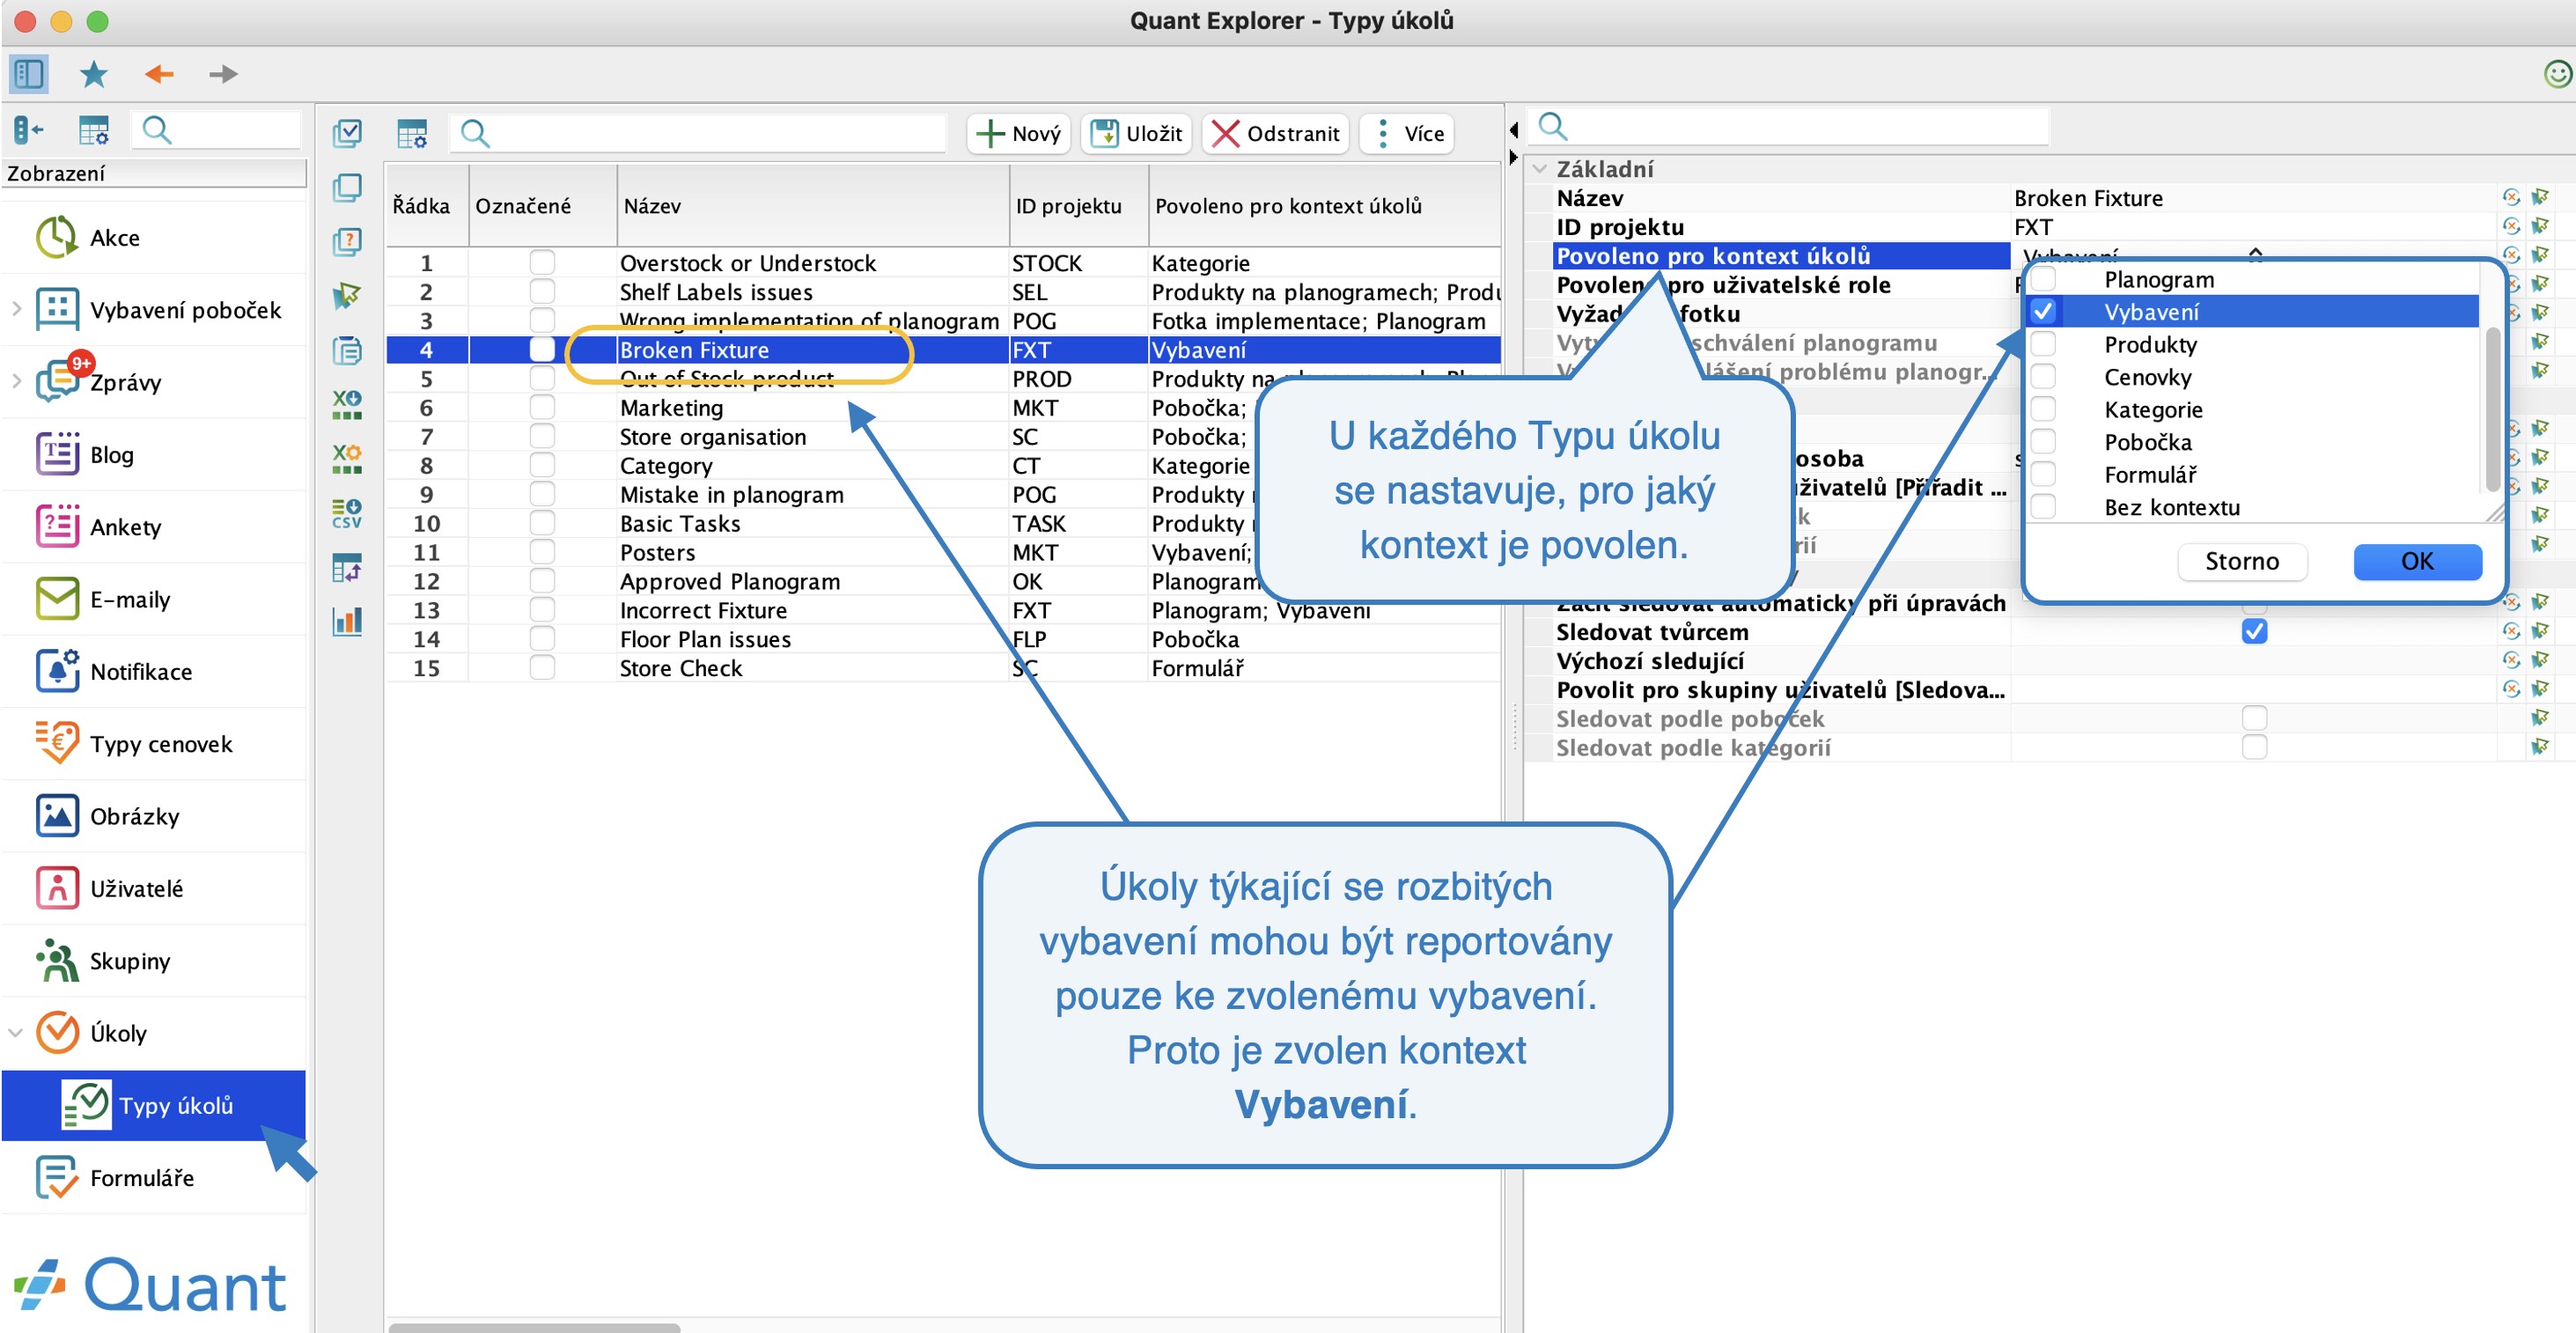This screenshot has height=1333, width=2576.
Task: Check the Produkty context option
Action: point(2043,344)
